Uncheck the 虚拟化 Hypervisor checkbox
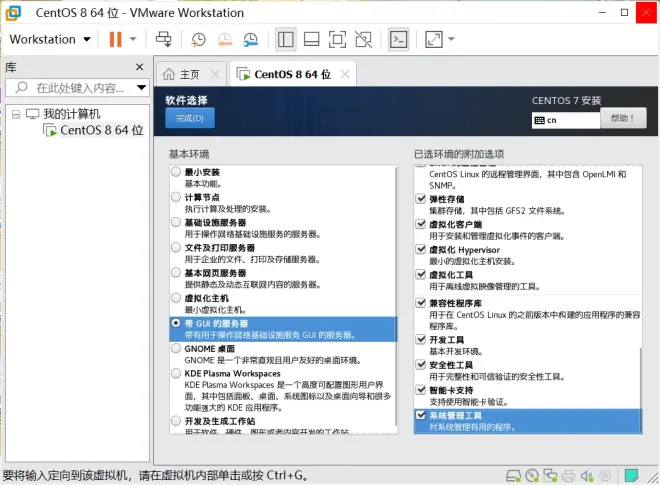The image size is (660, 485). [x=420, y=249]
